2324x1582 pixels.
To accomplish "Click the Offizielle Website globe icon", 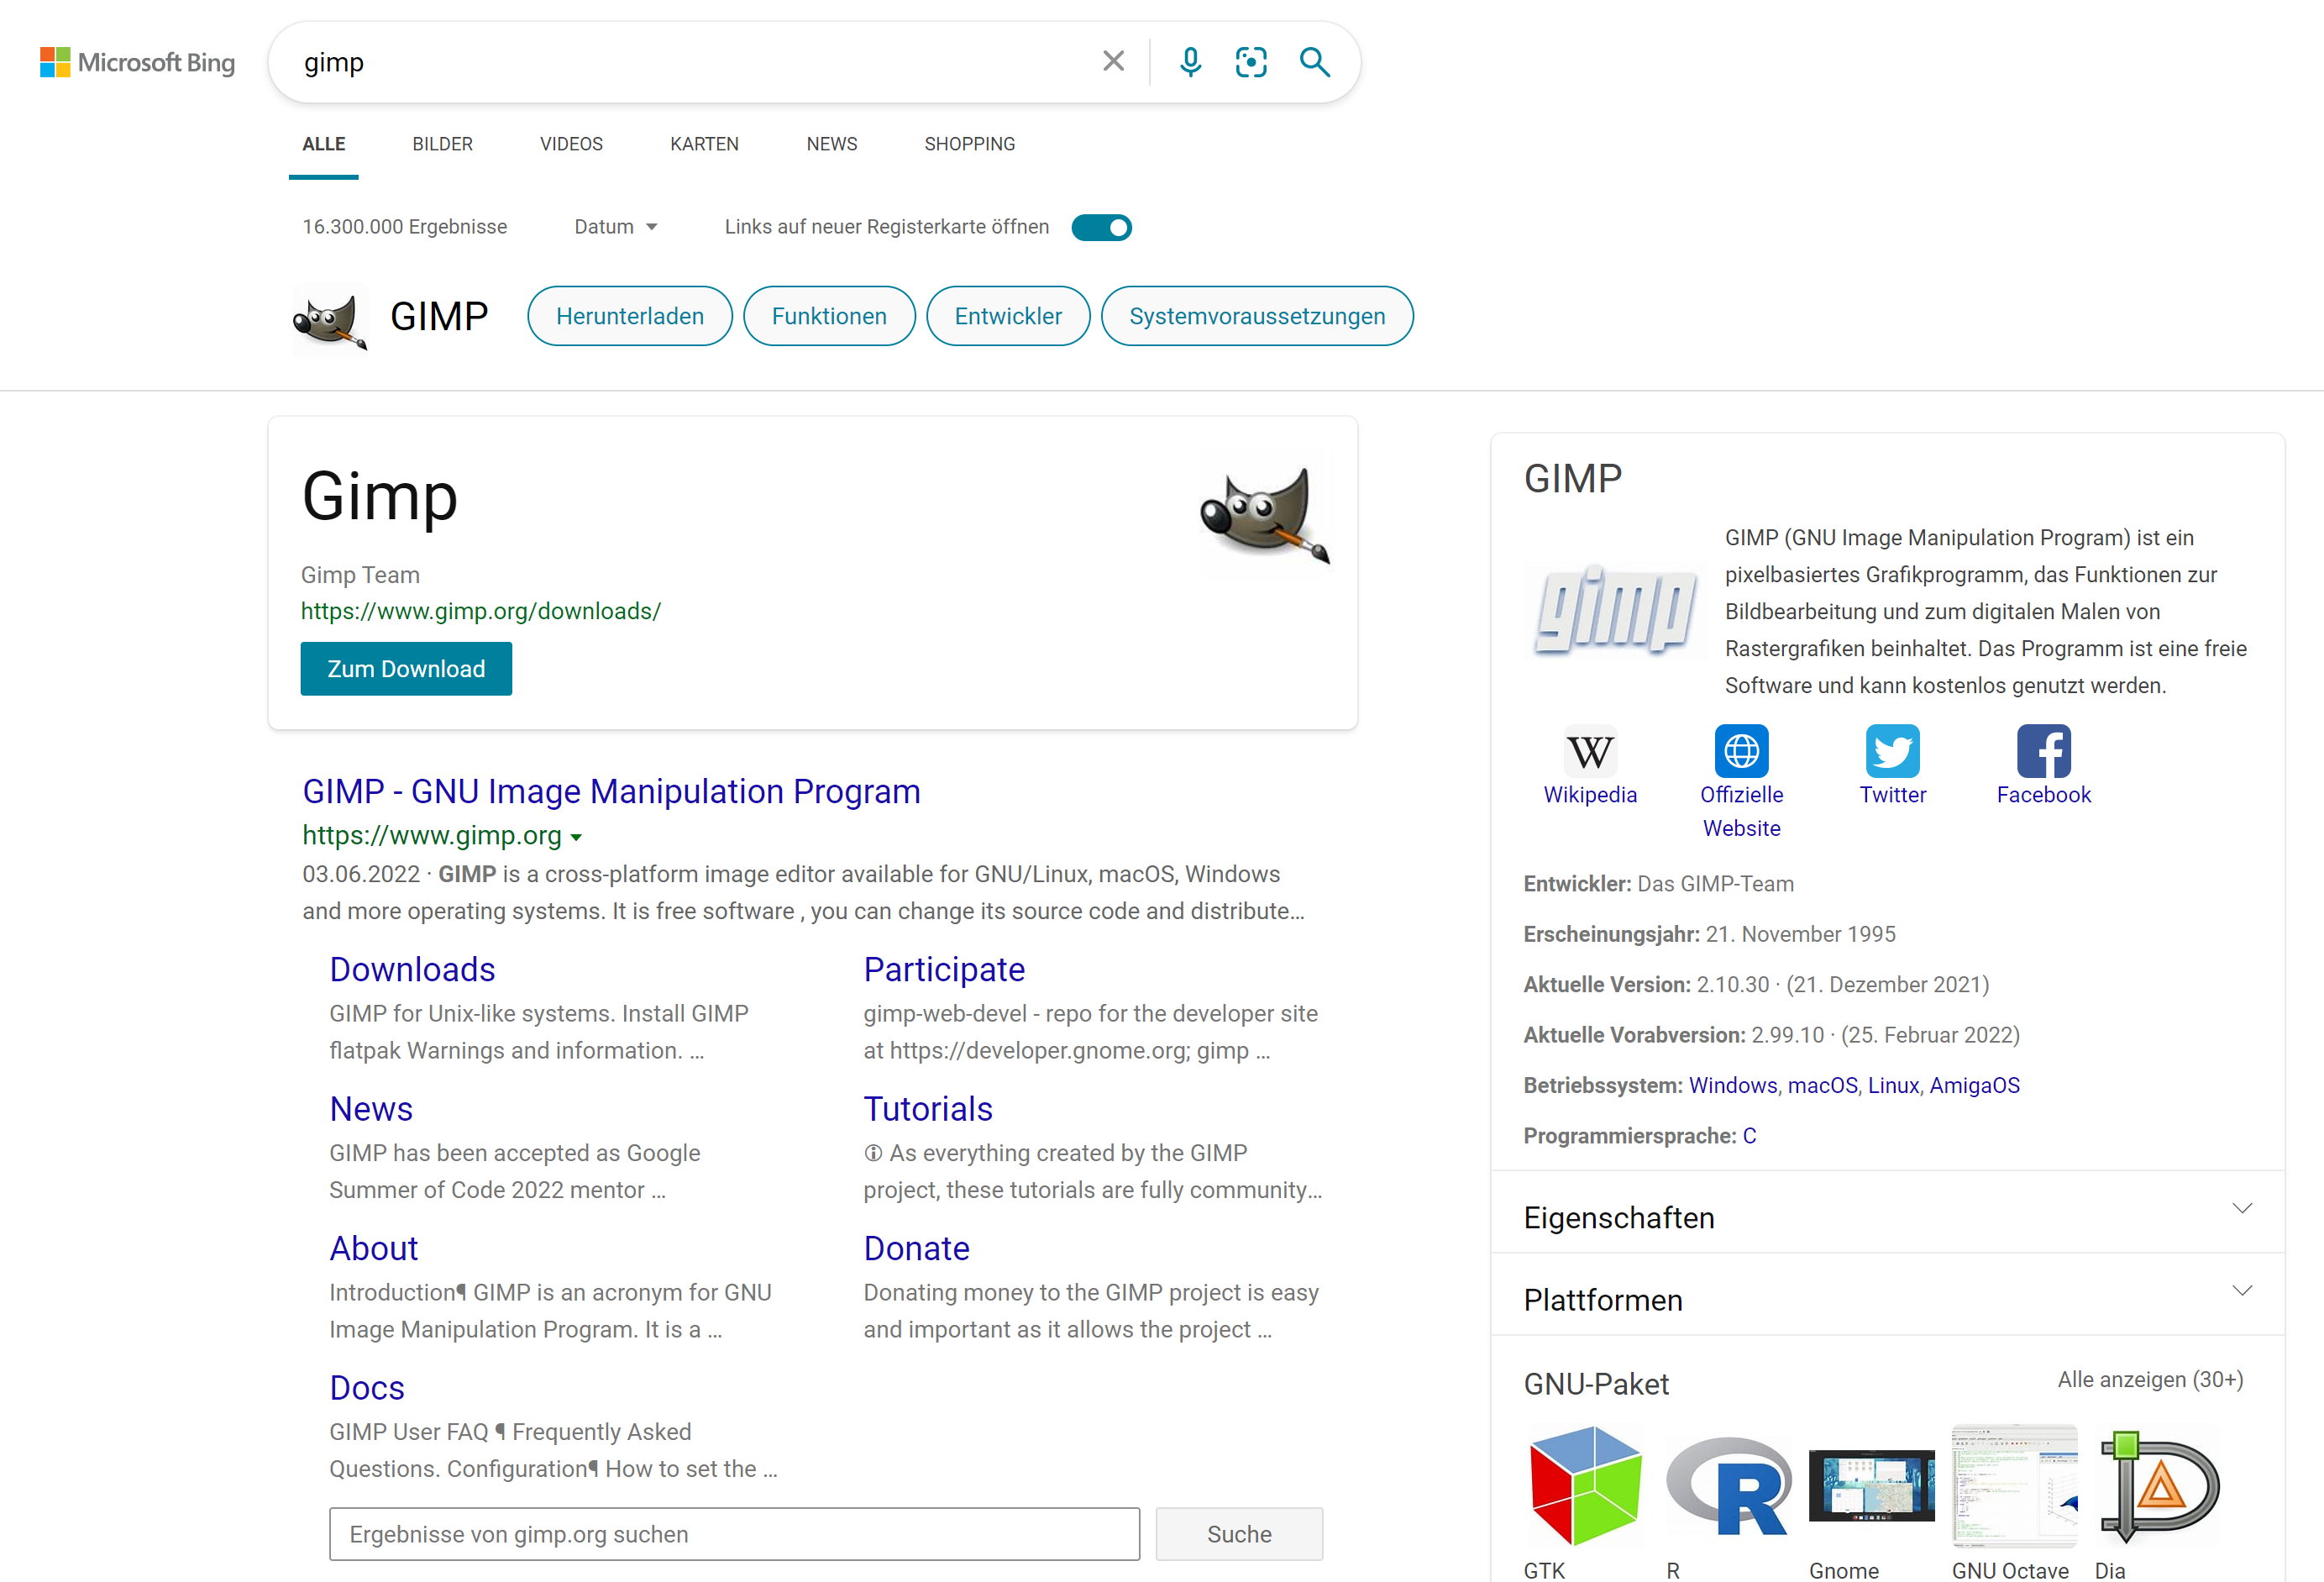I will (1741, 751).
